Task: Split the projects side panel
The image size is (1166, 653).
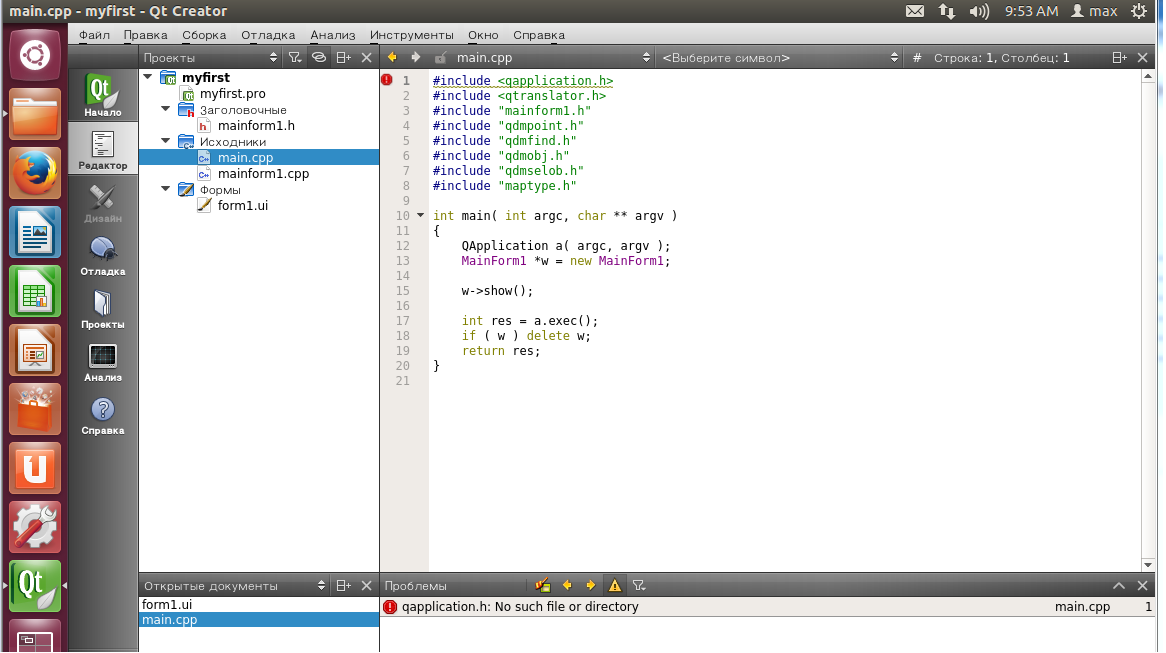Action: (343, 58)
